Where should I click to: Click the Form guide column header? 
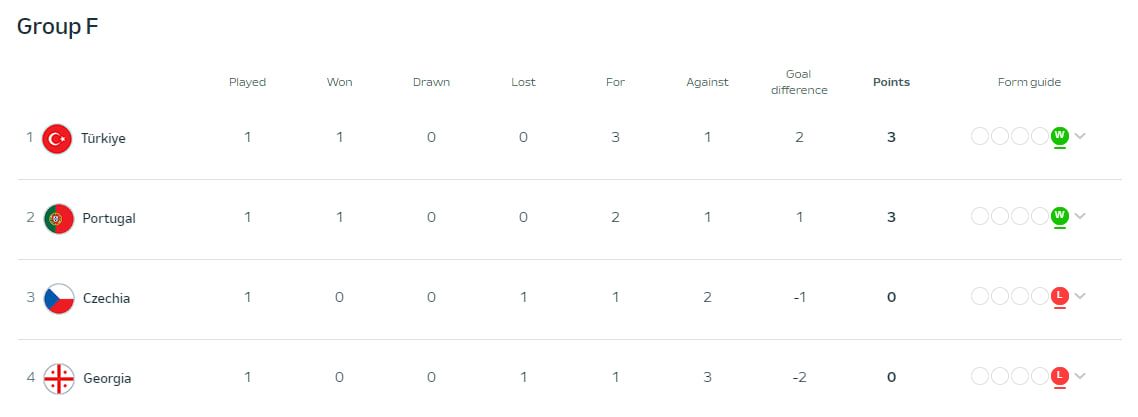[x=1029, y=82]
